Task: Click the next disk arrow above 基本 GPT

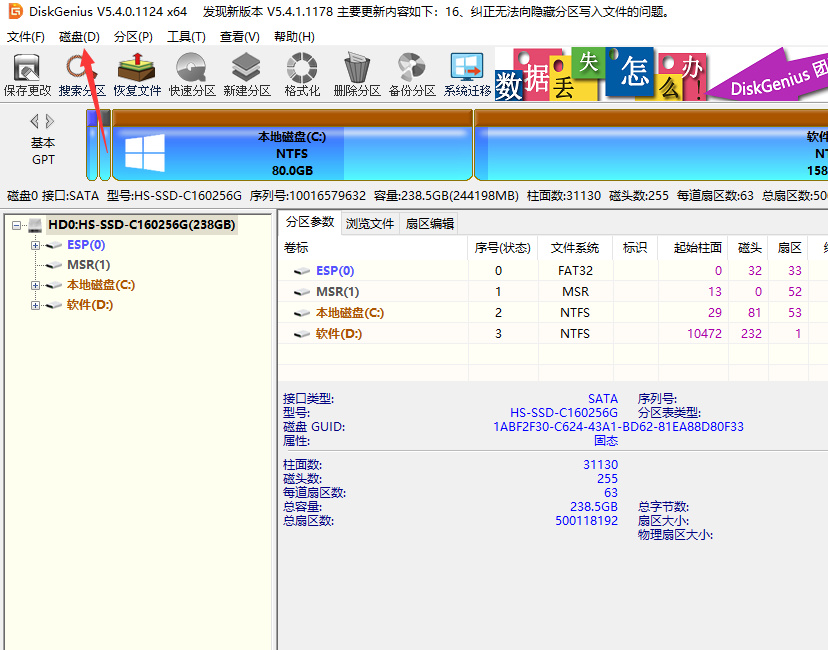Action: 50,121
